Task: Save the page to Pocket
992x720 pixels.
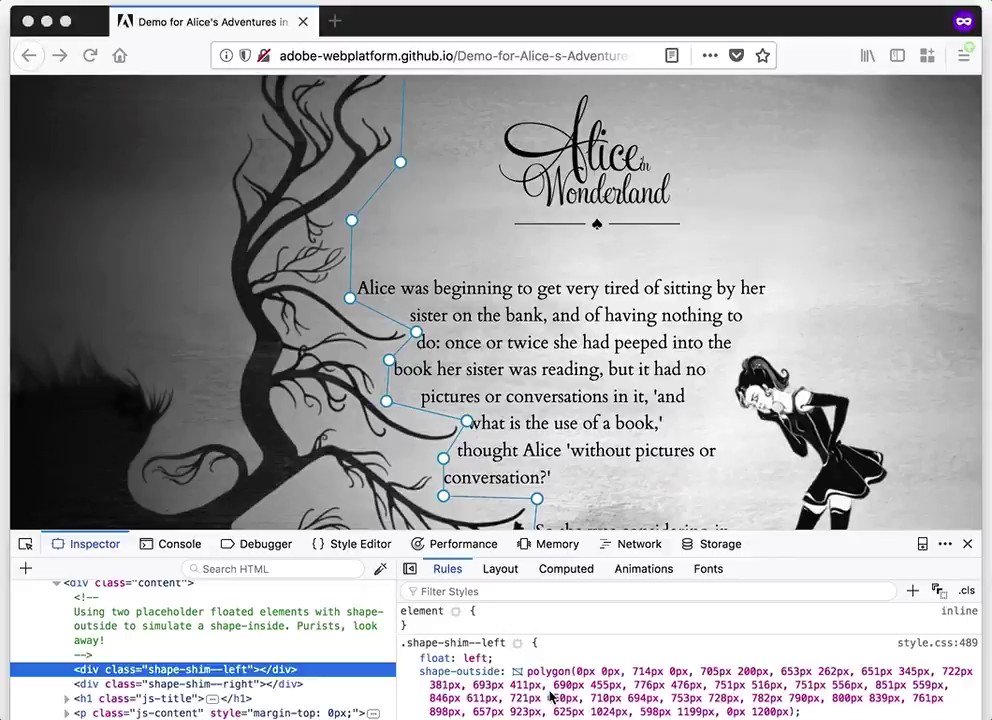Action: [736, 56]
